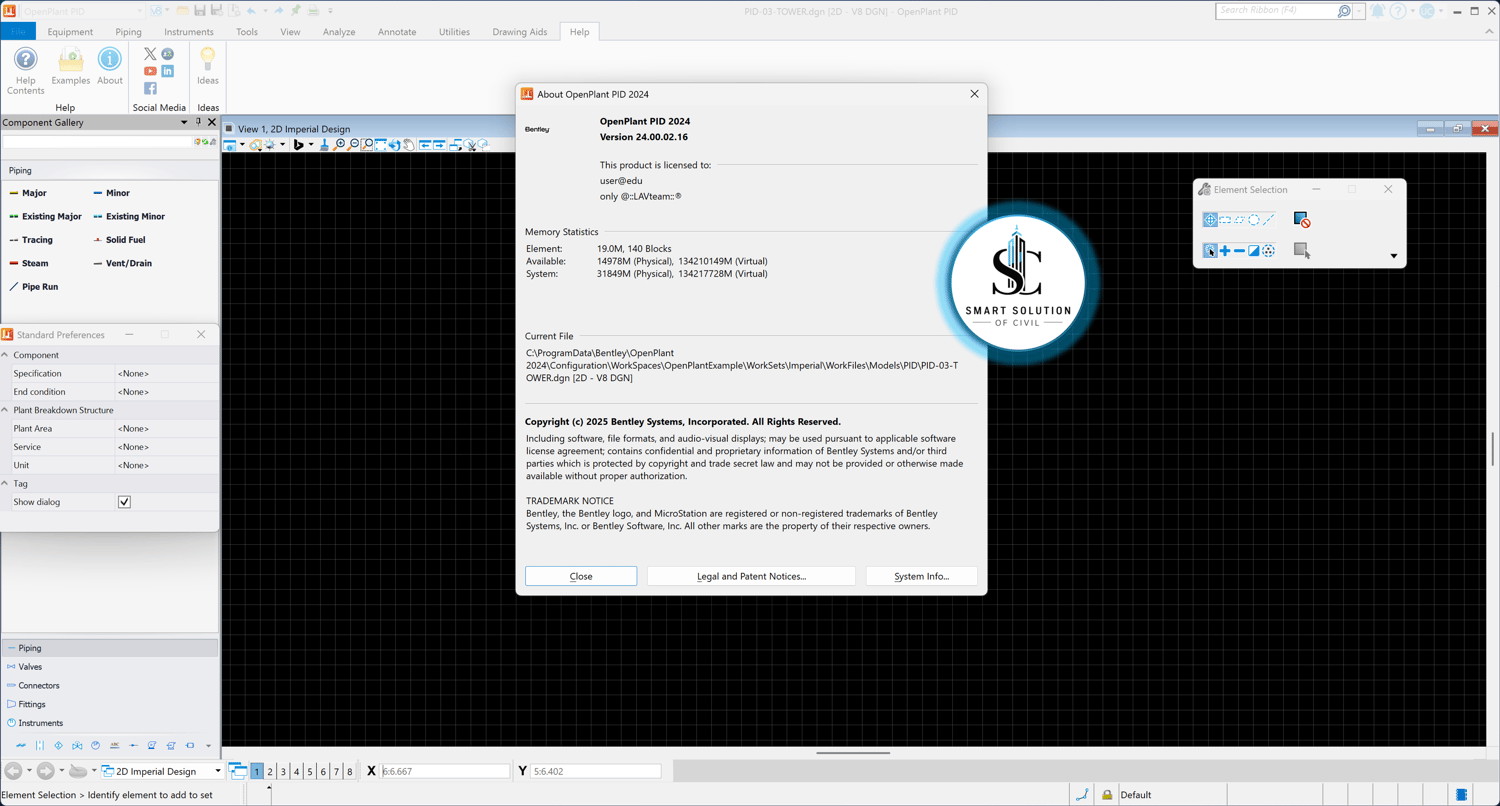
Task: Close the About dialog with Close button
Action: coord(581,576)
